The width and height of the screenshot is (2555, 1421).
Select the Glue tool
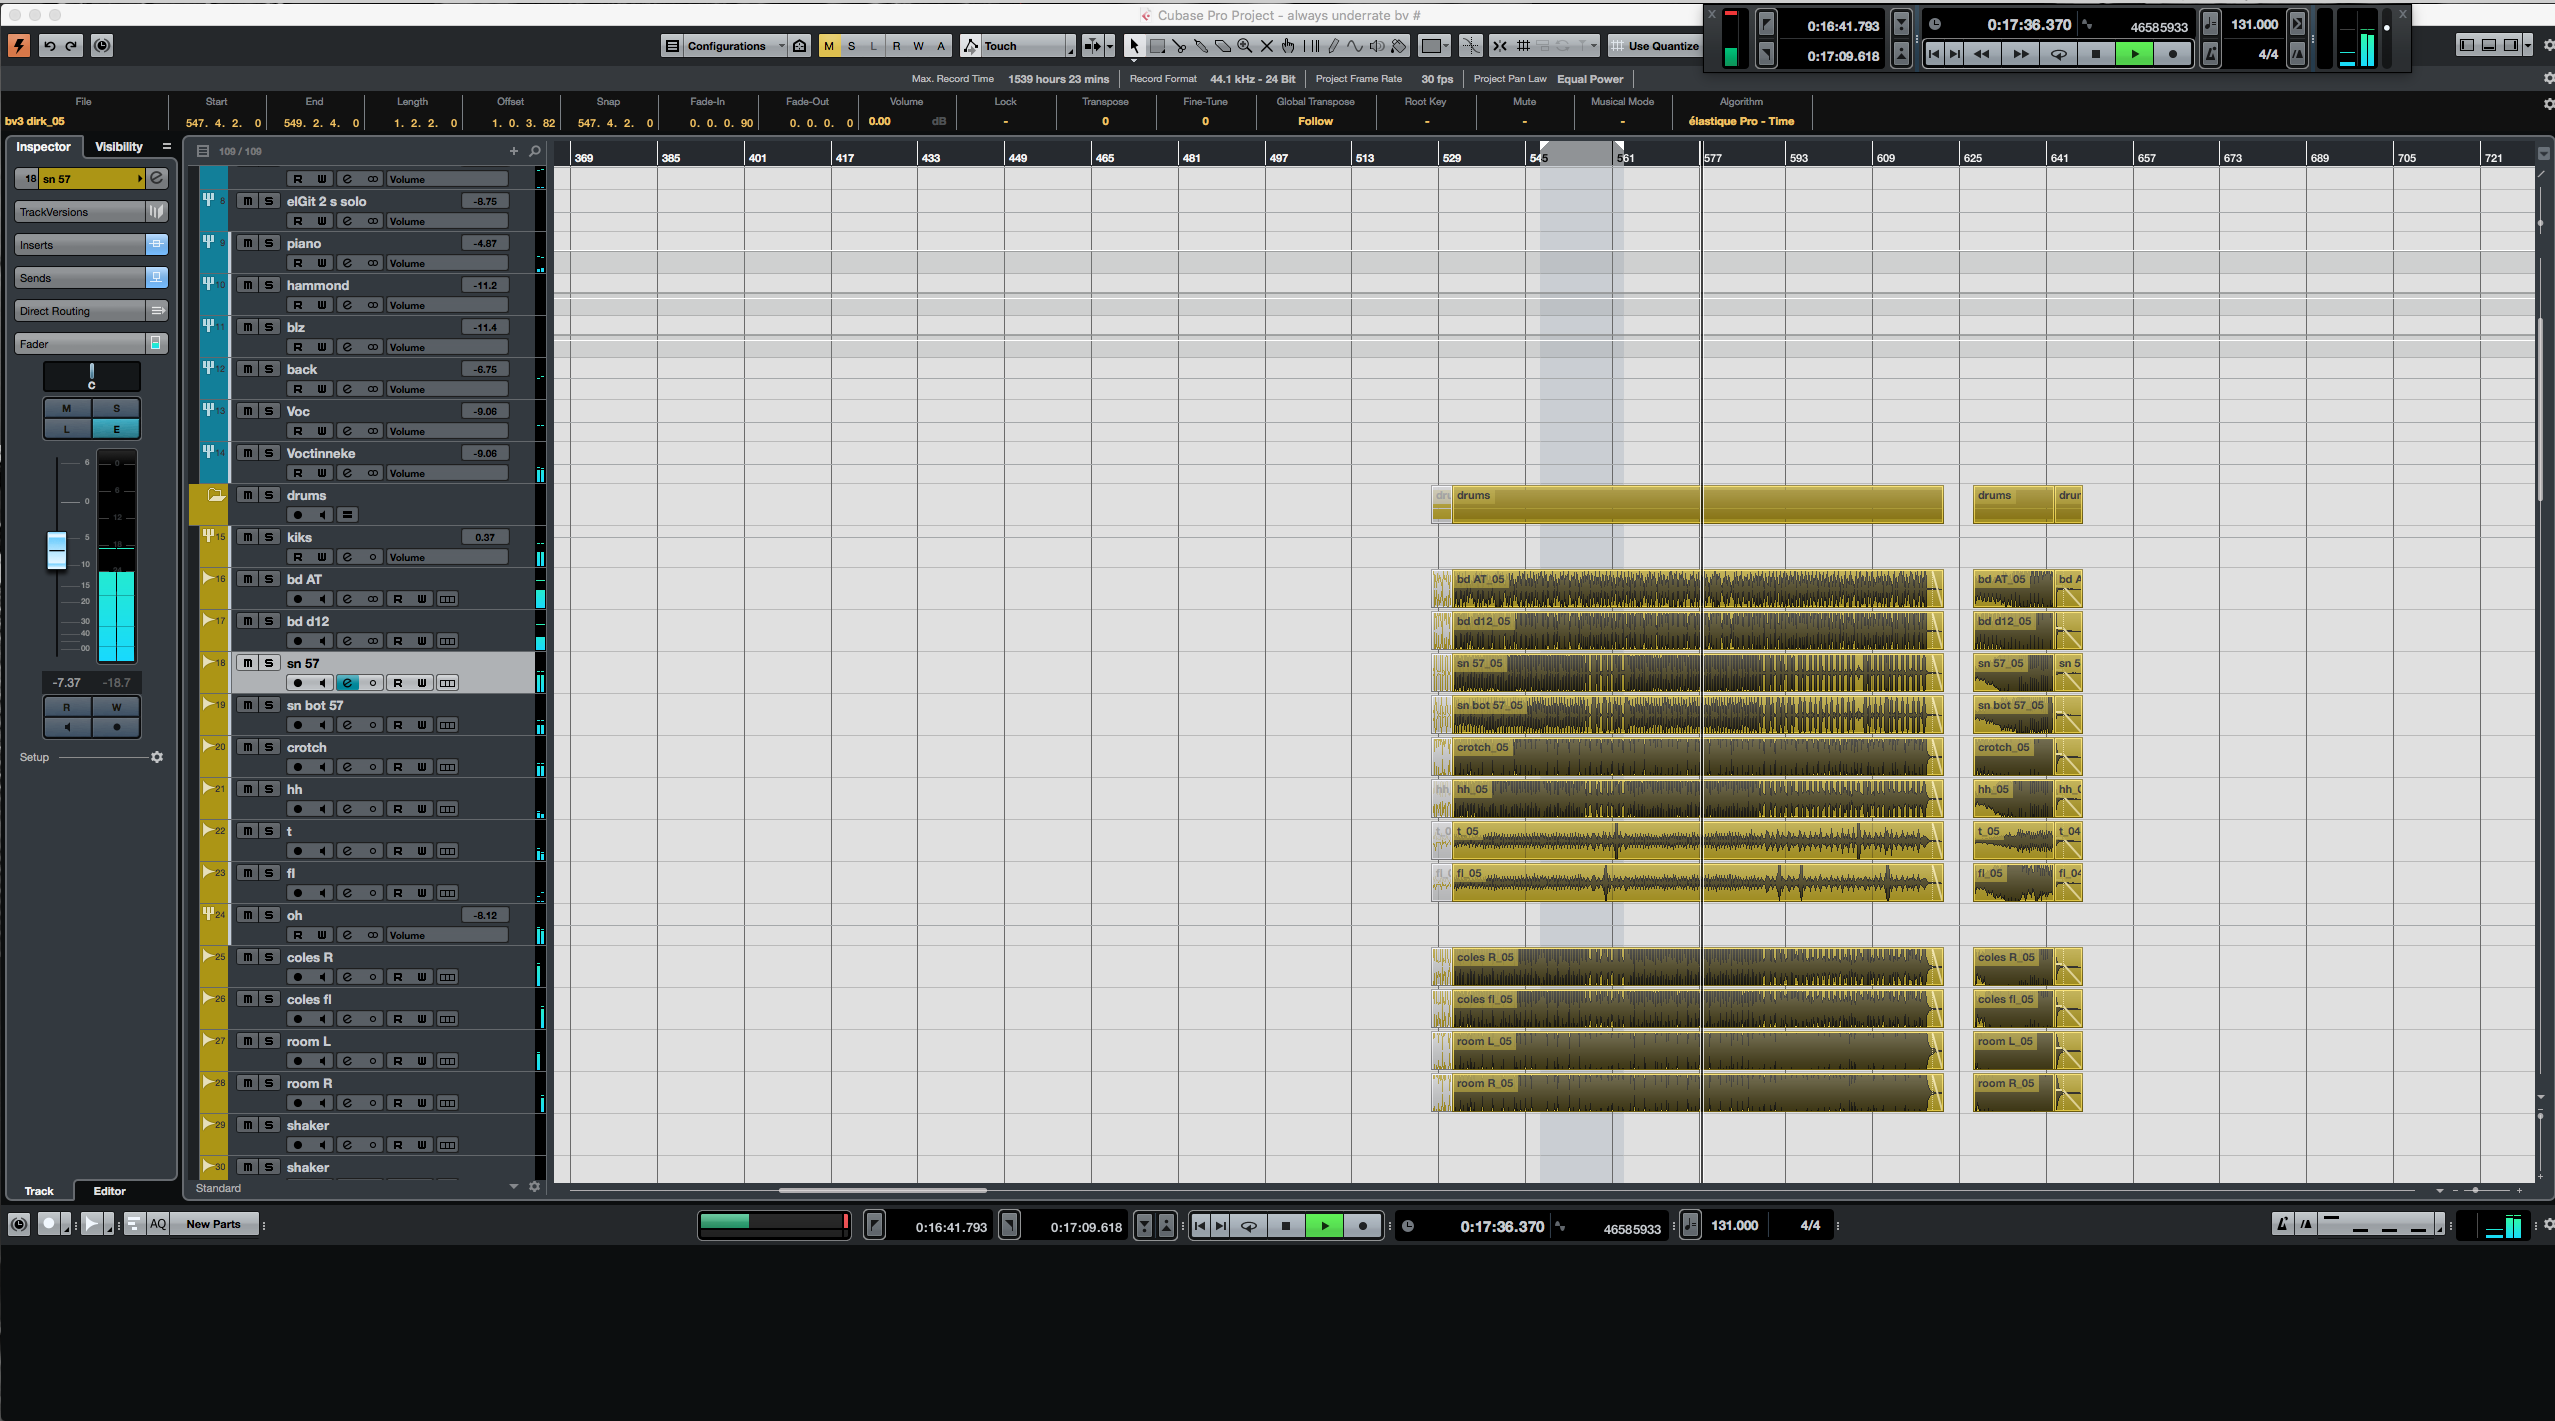1201,46
